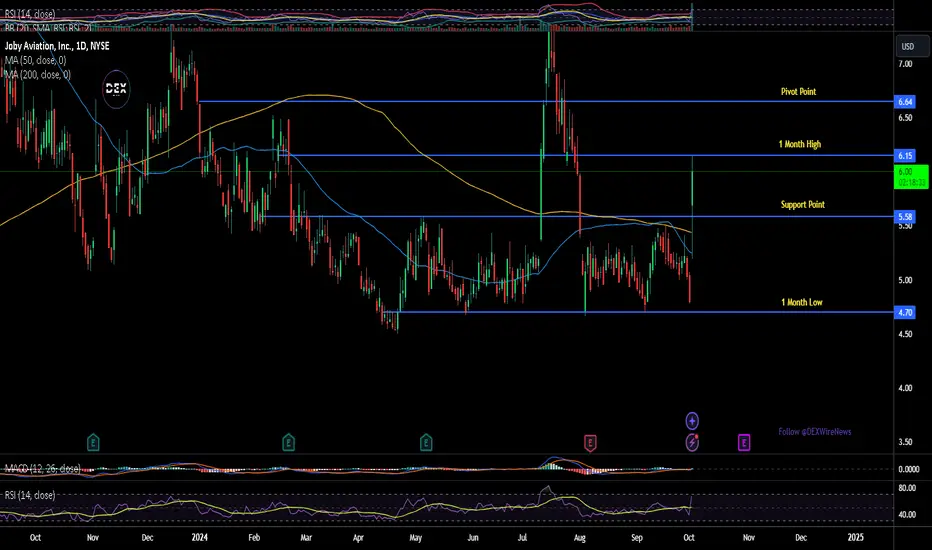Click the 2025 date axis label
The width and height of the screenshot is (932, 550).
tap(855, 538)
